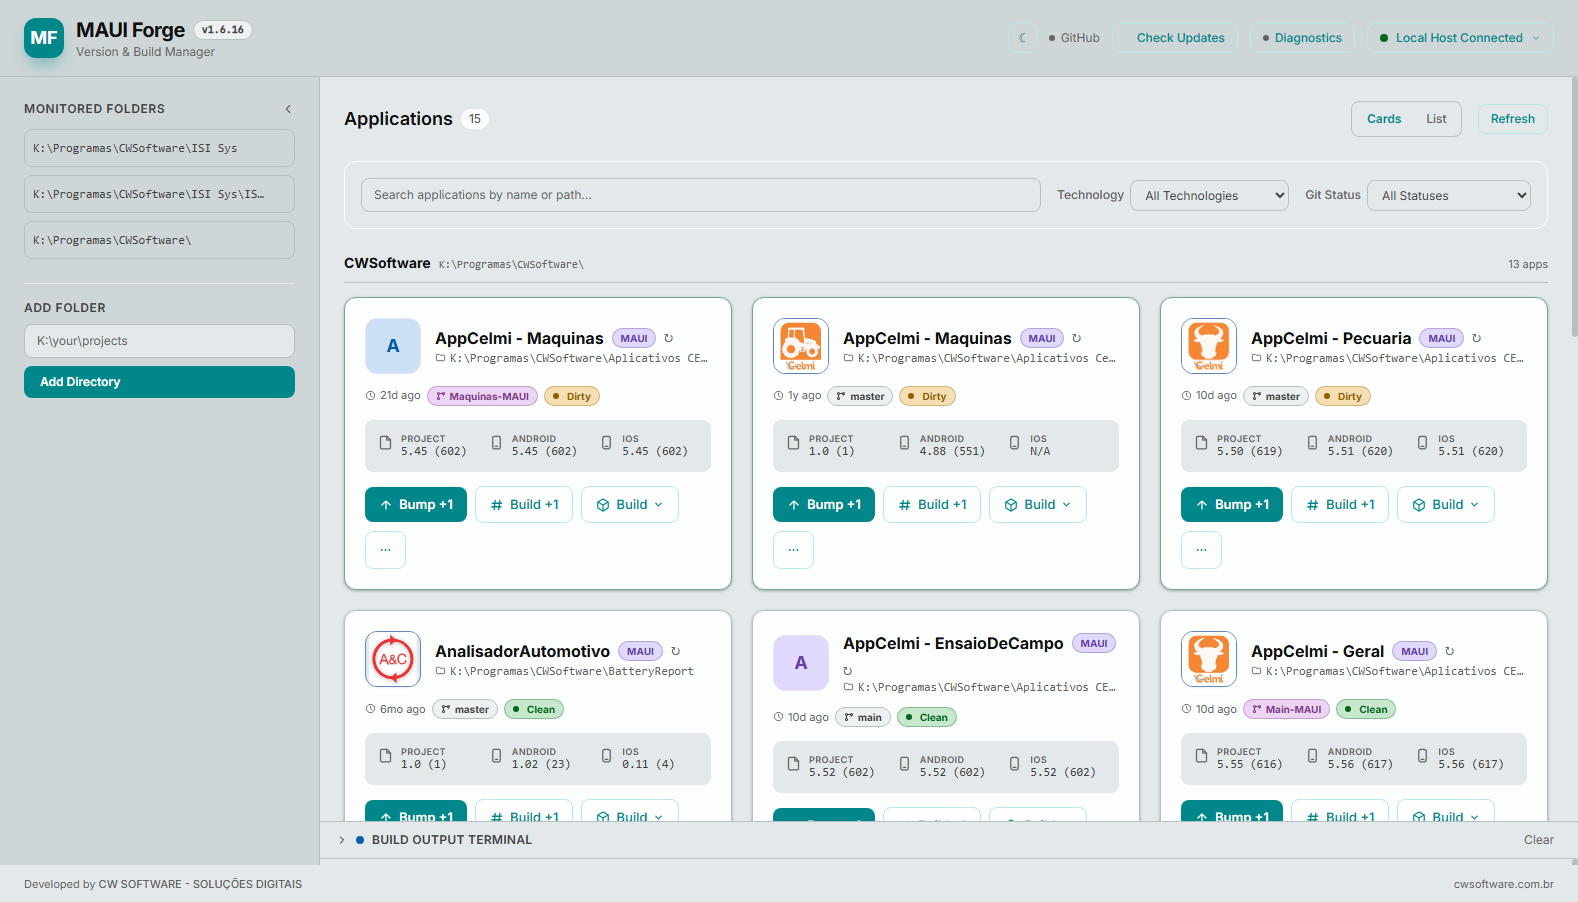Click refresh icon beside AnalisadorAutomotivo
This screenshot has height=902, width=1578.
point(676,651)
